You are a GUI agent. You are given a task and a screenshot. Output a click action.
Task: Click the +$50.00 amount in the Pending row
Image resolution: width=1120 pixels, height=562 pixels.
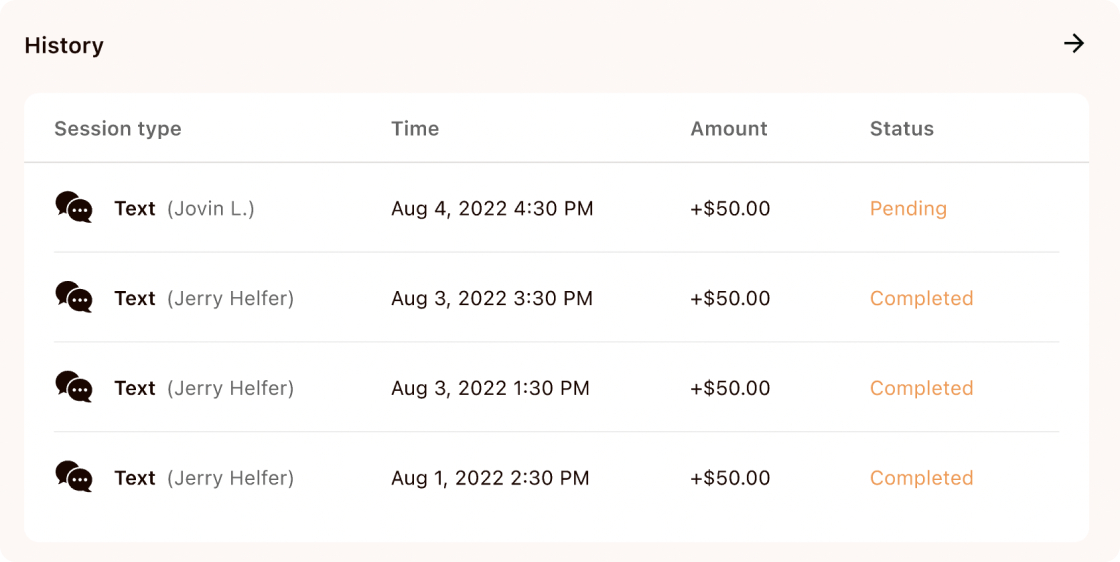[730, 209]
